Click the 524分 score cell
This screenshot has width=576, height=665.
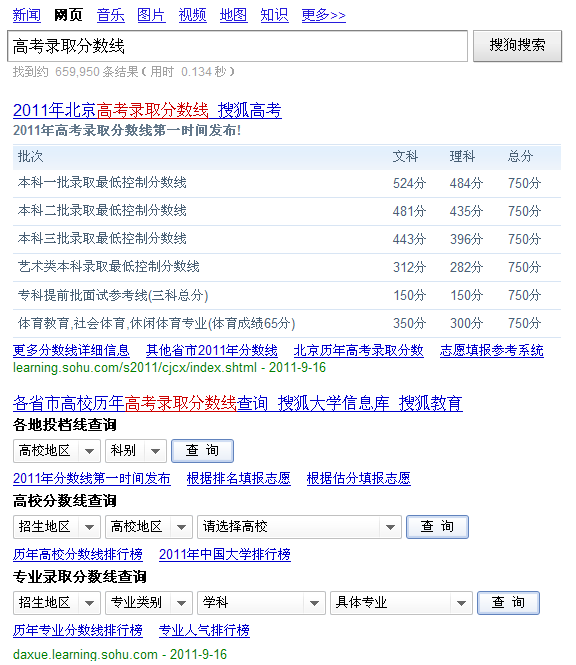pos(409,183)
